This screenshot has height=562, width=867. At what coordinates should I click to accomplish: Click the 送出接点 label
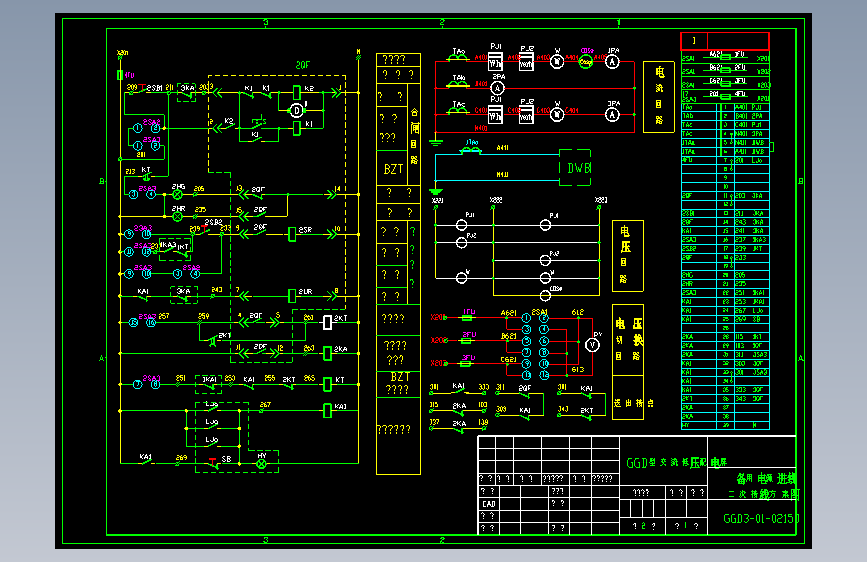[x=634, y=403]
